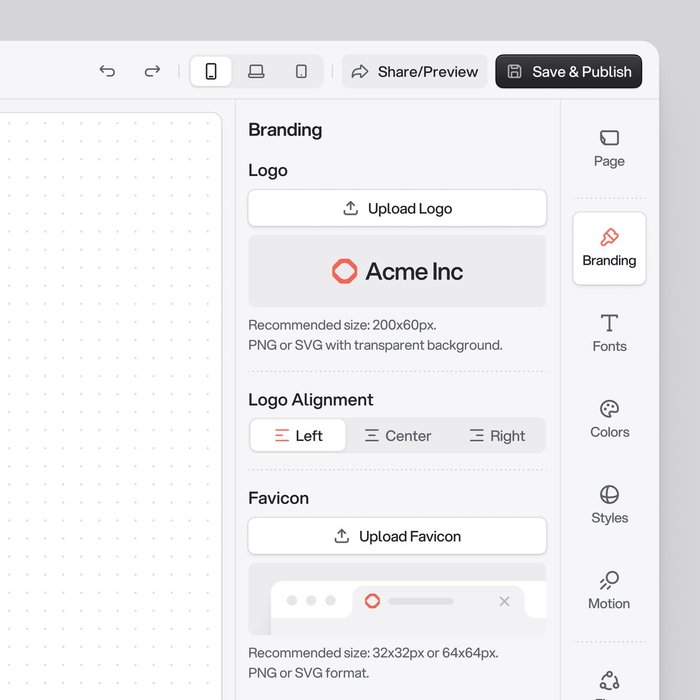The width and height of the screenshot is (700, 700).
Task: Open the Styles sidebar section
Action: (609, 505)
